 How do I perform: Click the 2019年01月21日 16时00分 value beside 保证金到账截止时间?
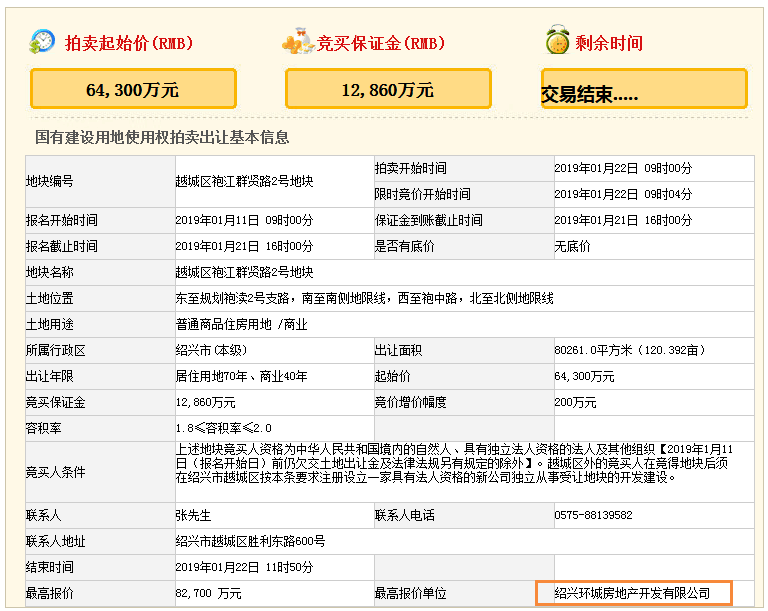pyautogui.click(x=623, y=220)
